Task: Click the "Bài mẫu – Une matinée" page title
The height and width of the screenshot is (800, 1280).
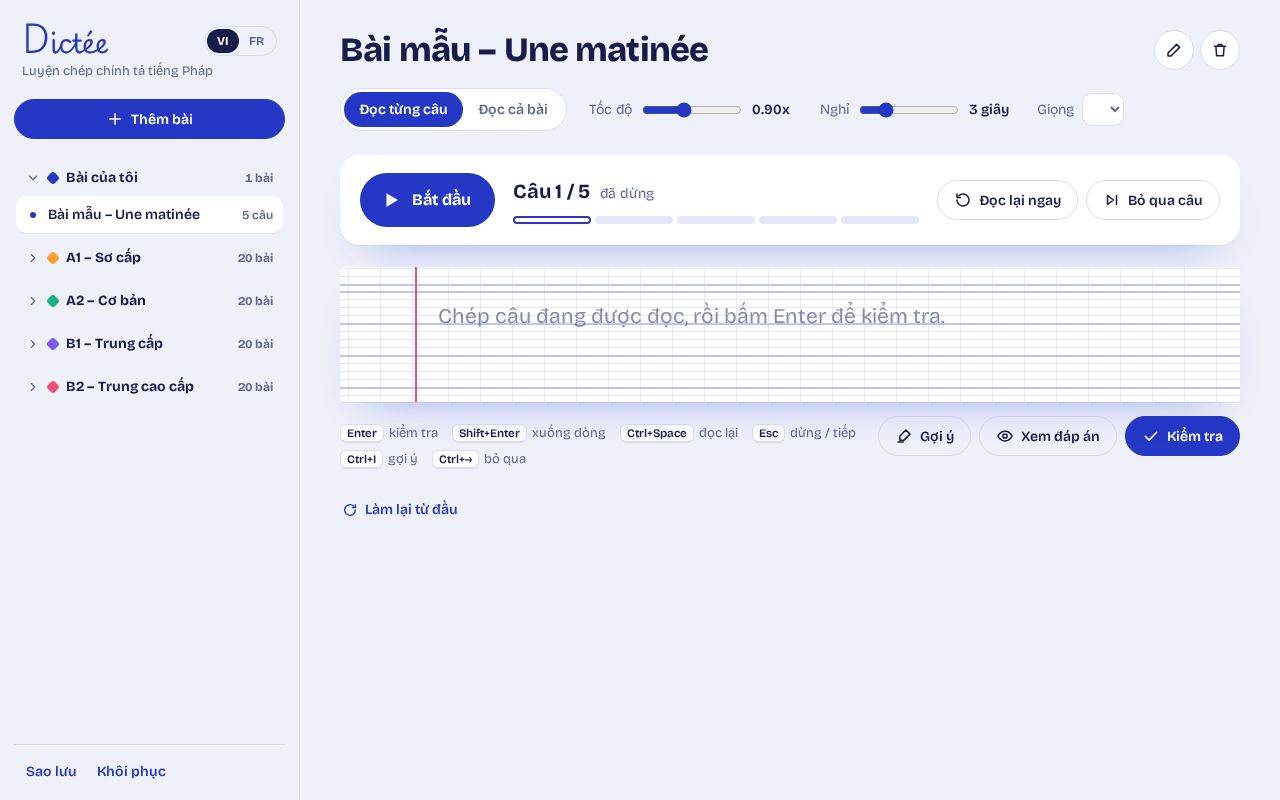Action: pyautogui.click(x=524, y=50)
